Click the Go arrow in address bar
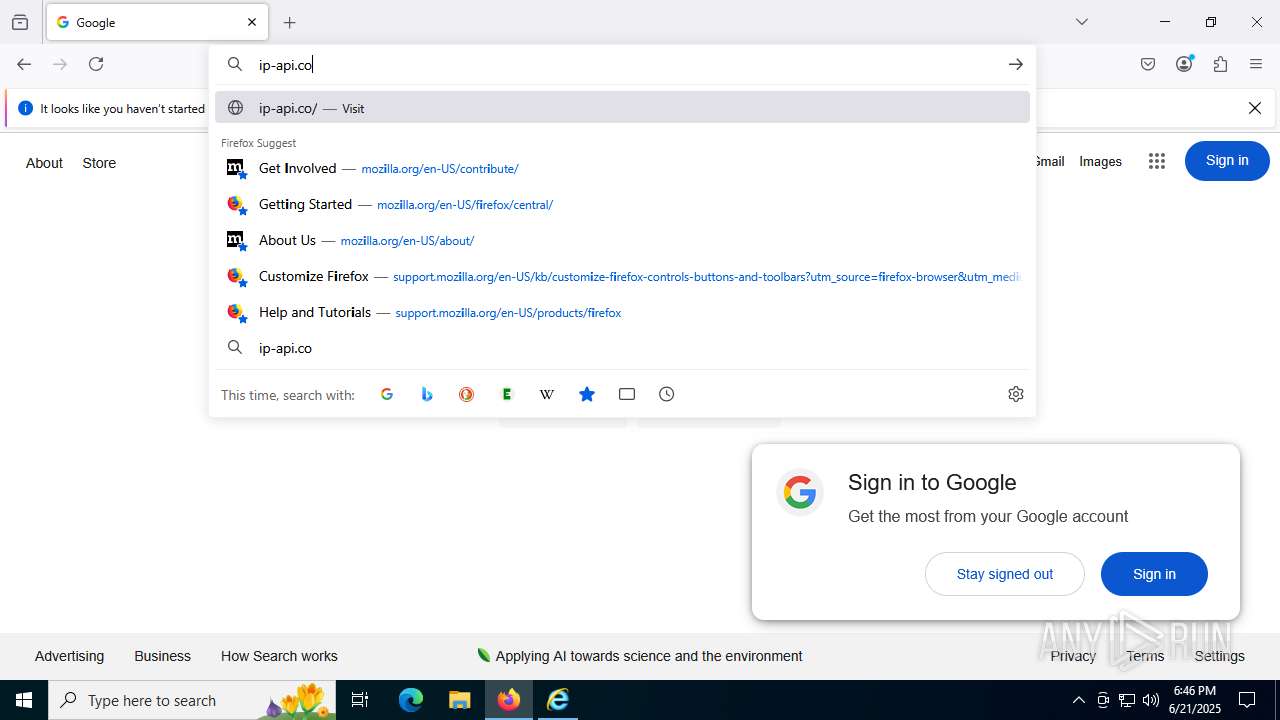 [1015, 64]
